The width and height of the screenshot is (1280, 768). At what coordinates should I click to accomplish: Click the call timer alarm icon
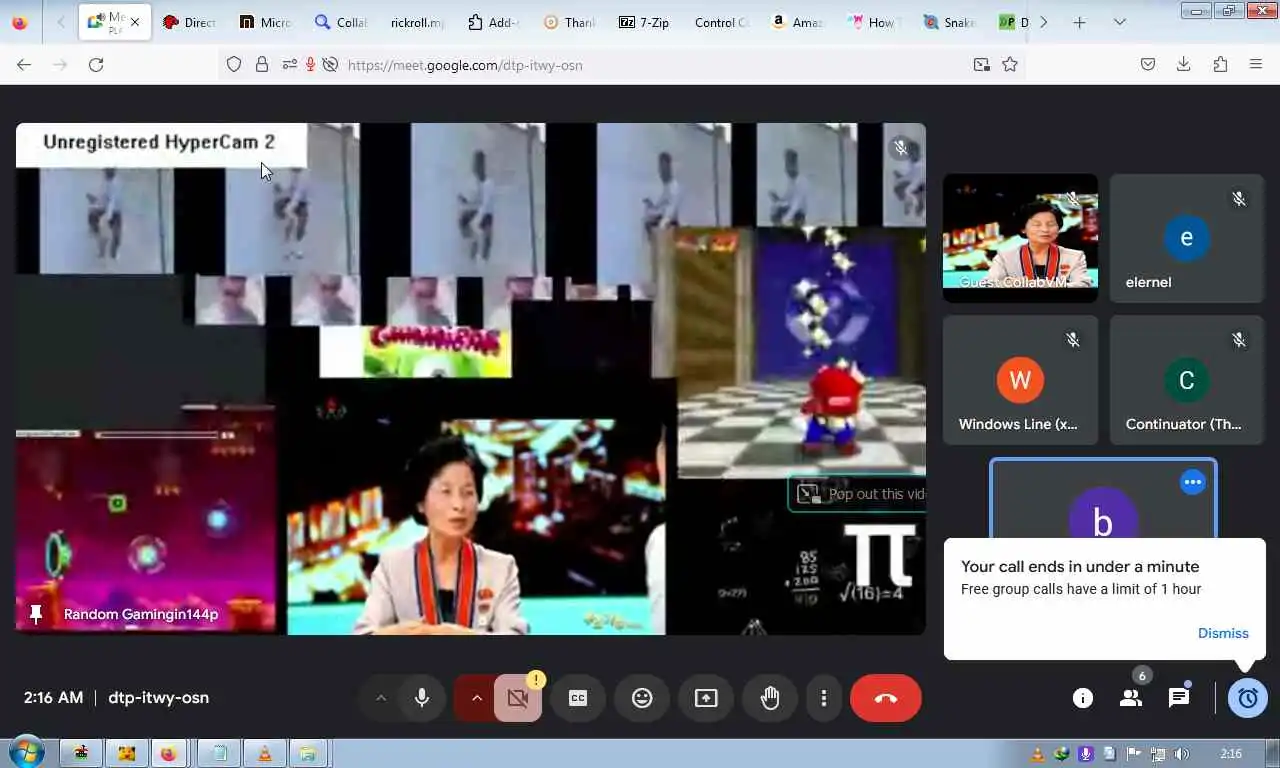click(x=1248, y=698)
